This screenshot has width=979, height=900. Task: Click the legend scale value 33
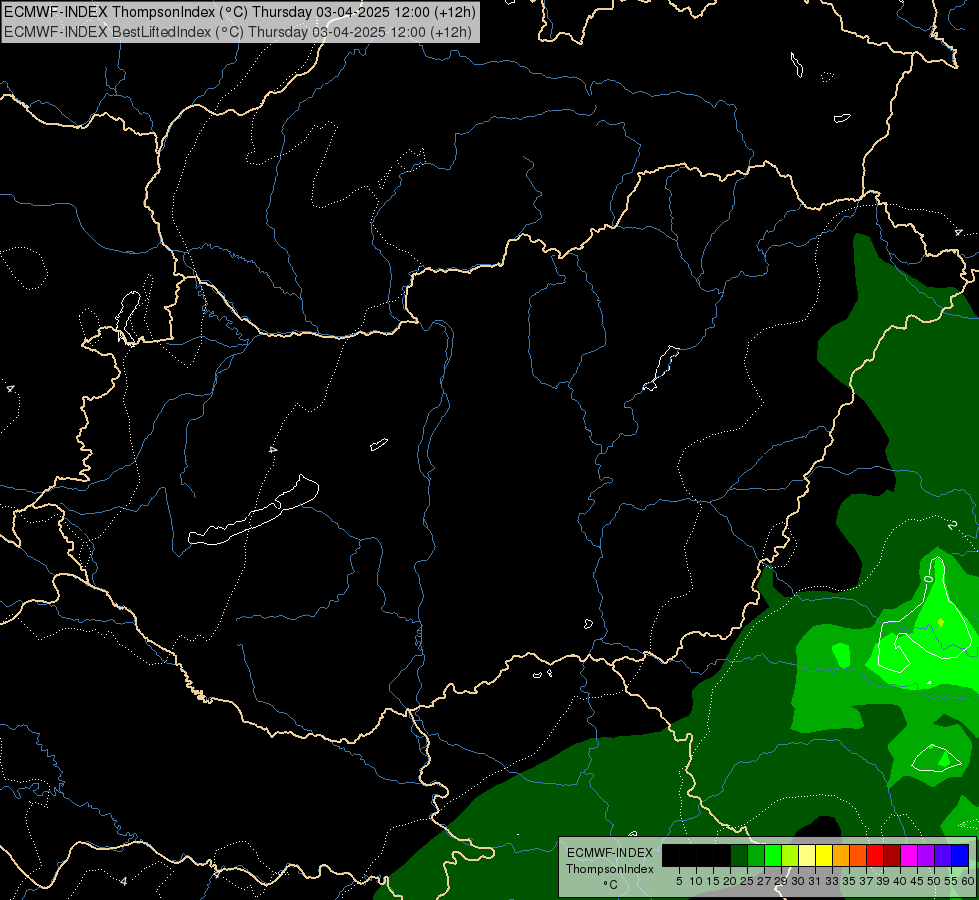click(832, 881)
